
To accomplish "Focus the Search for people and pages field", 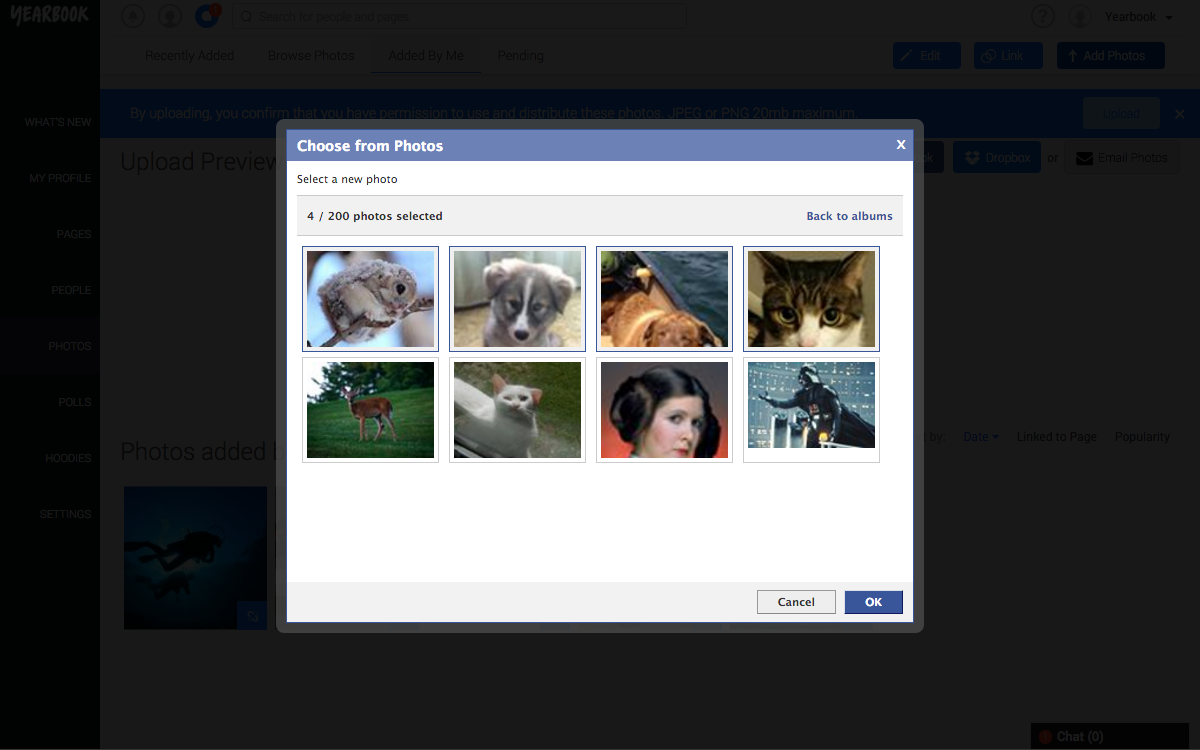I will click(x=460, y=16).
